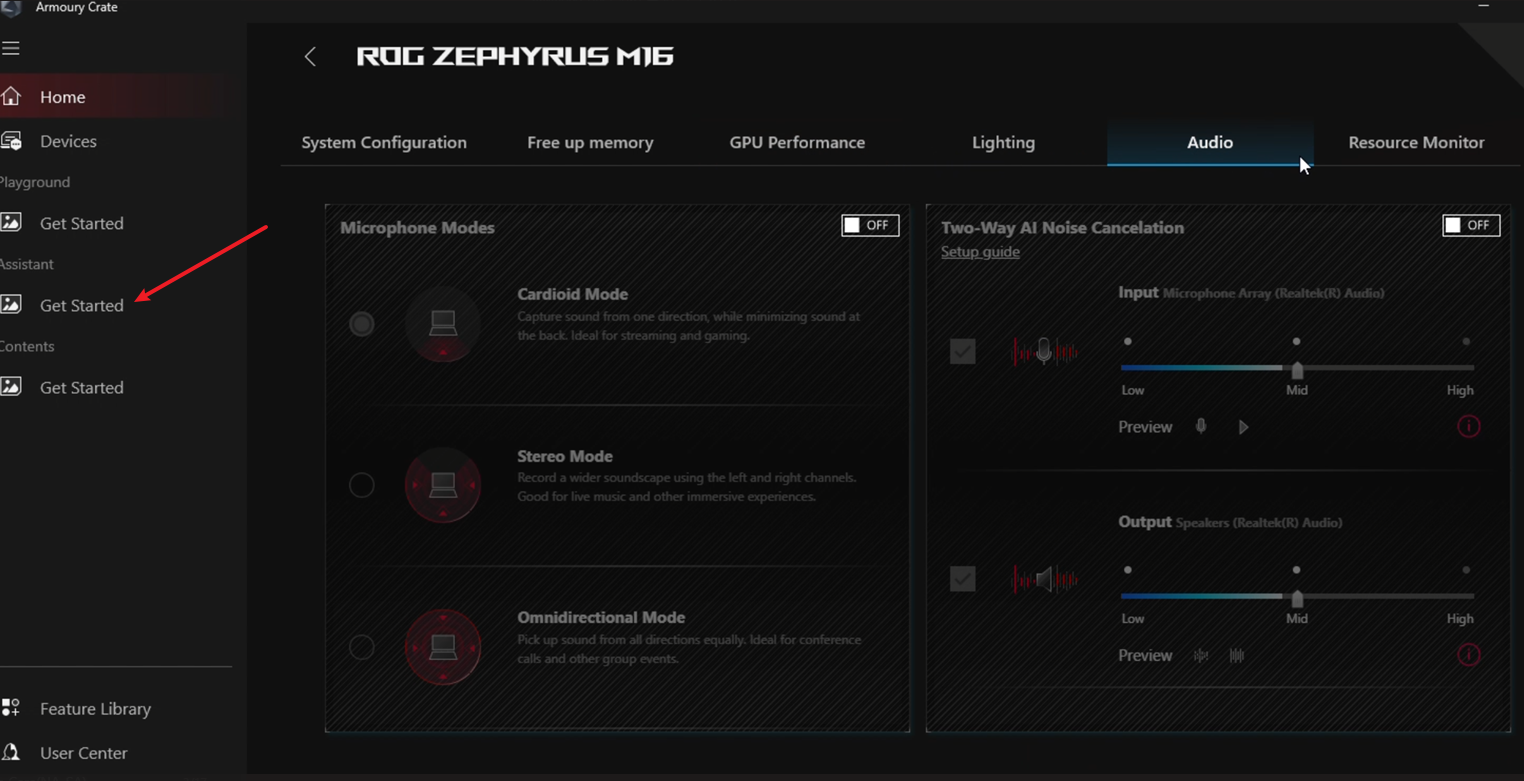Switch to the Lighting tab

[1003, 142]
